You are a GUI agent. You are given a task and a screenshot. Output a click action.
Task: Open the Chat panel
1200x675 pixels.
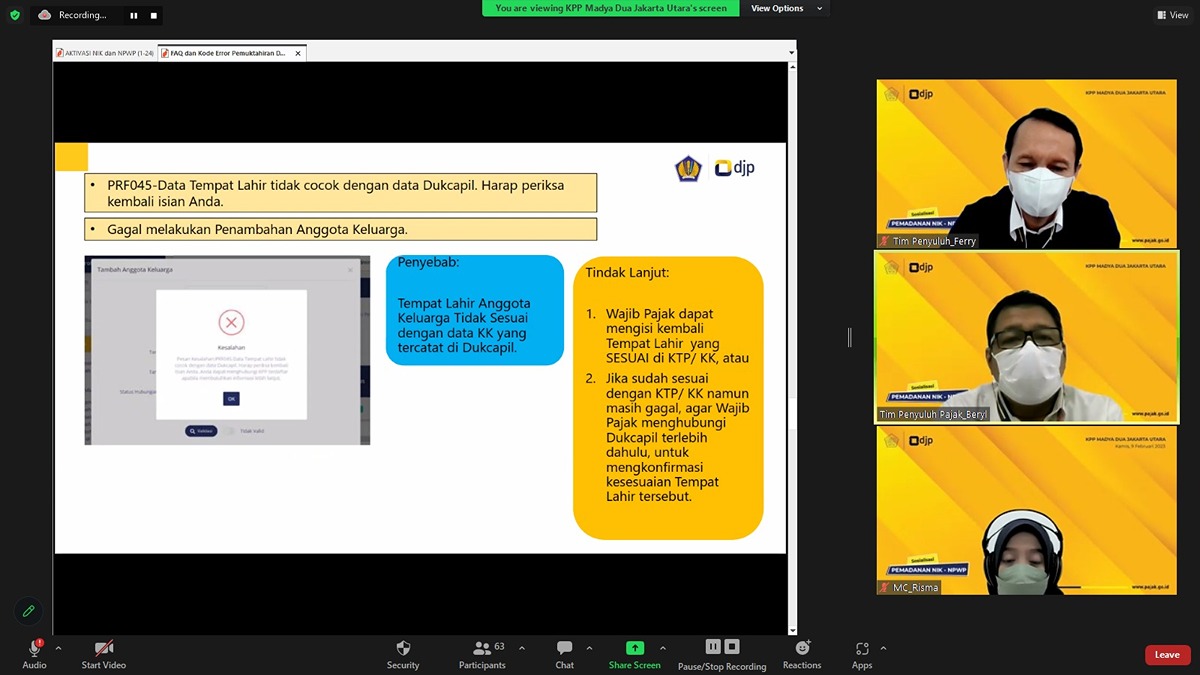coord(564,649)
